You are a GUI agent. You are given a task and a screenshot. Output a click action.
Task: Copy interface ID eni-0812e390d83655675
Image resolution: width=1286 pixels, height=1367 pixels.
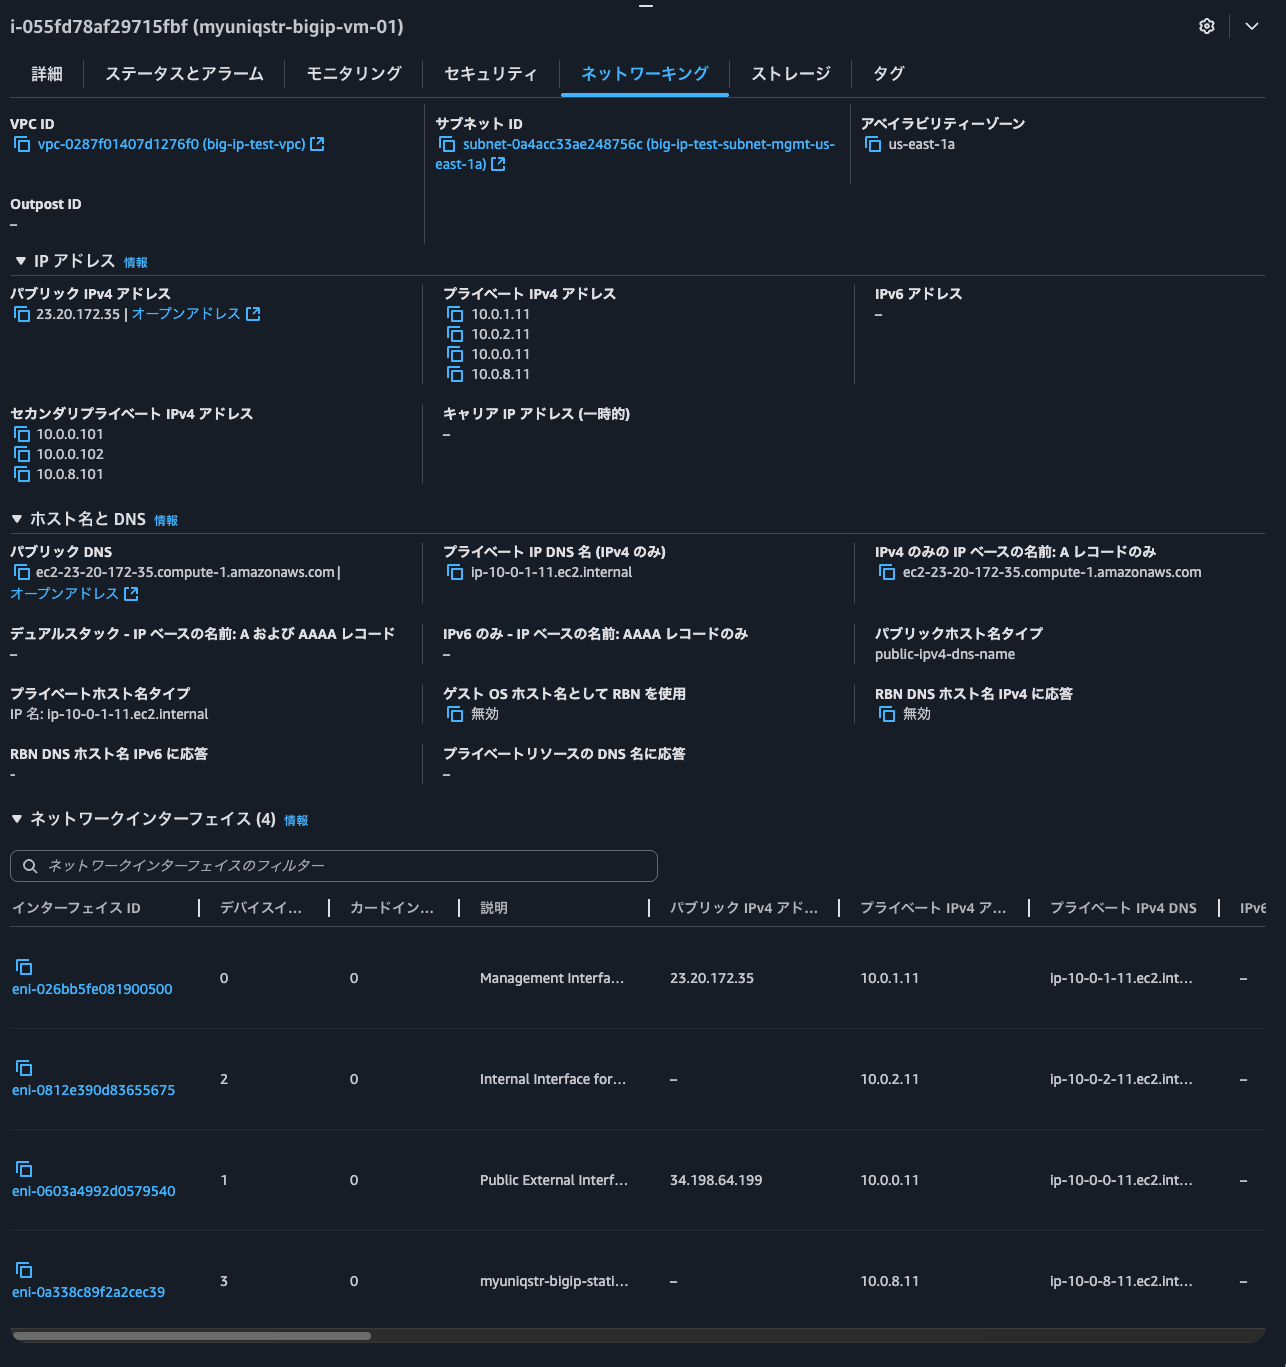coord(24,1068)
